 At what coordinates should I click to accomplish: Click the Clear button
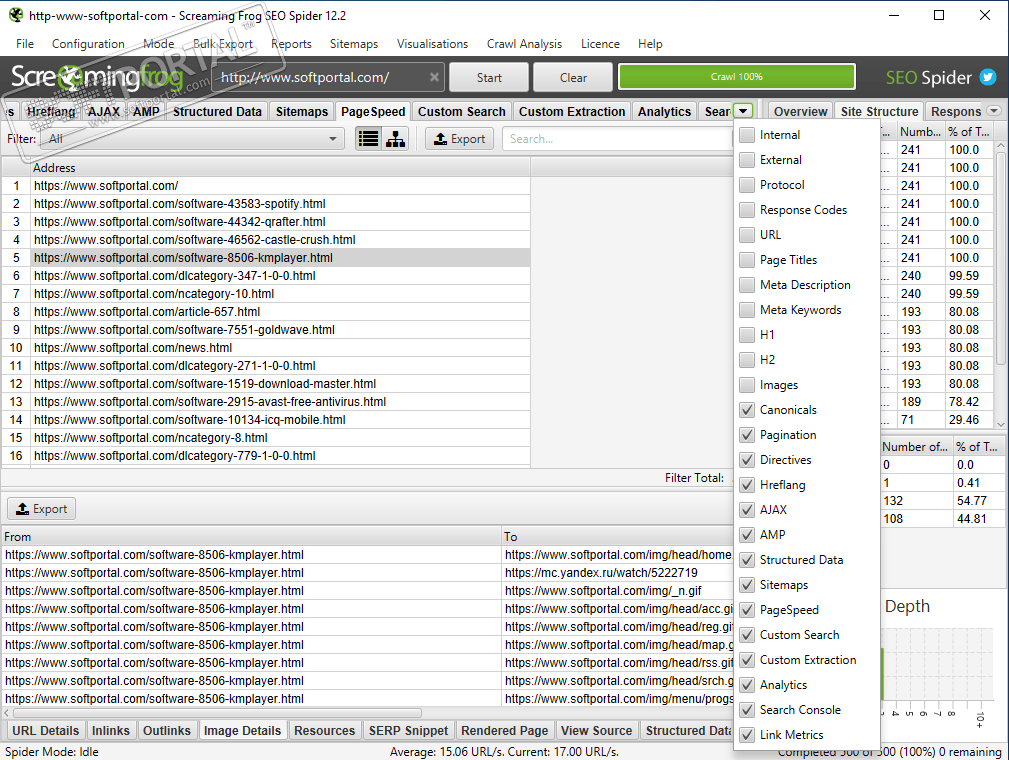click(x=573, y=77)
